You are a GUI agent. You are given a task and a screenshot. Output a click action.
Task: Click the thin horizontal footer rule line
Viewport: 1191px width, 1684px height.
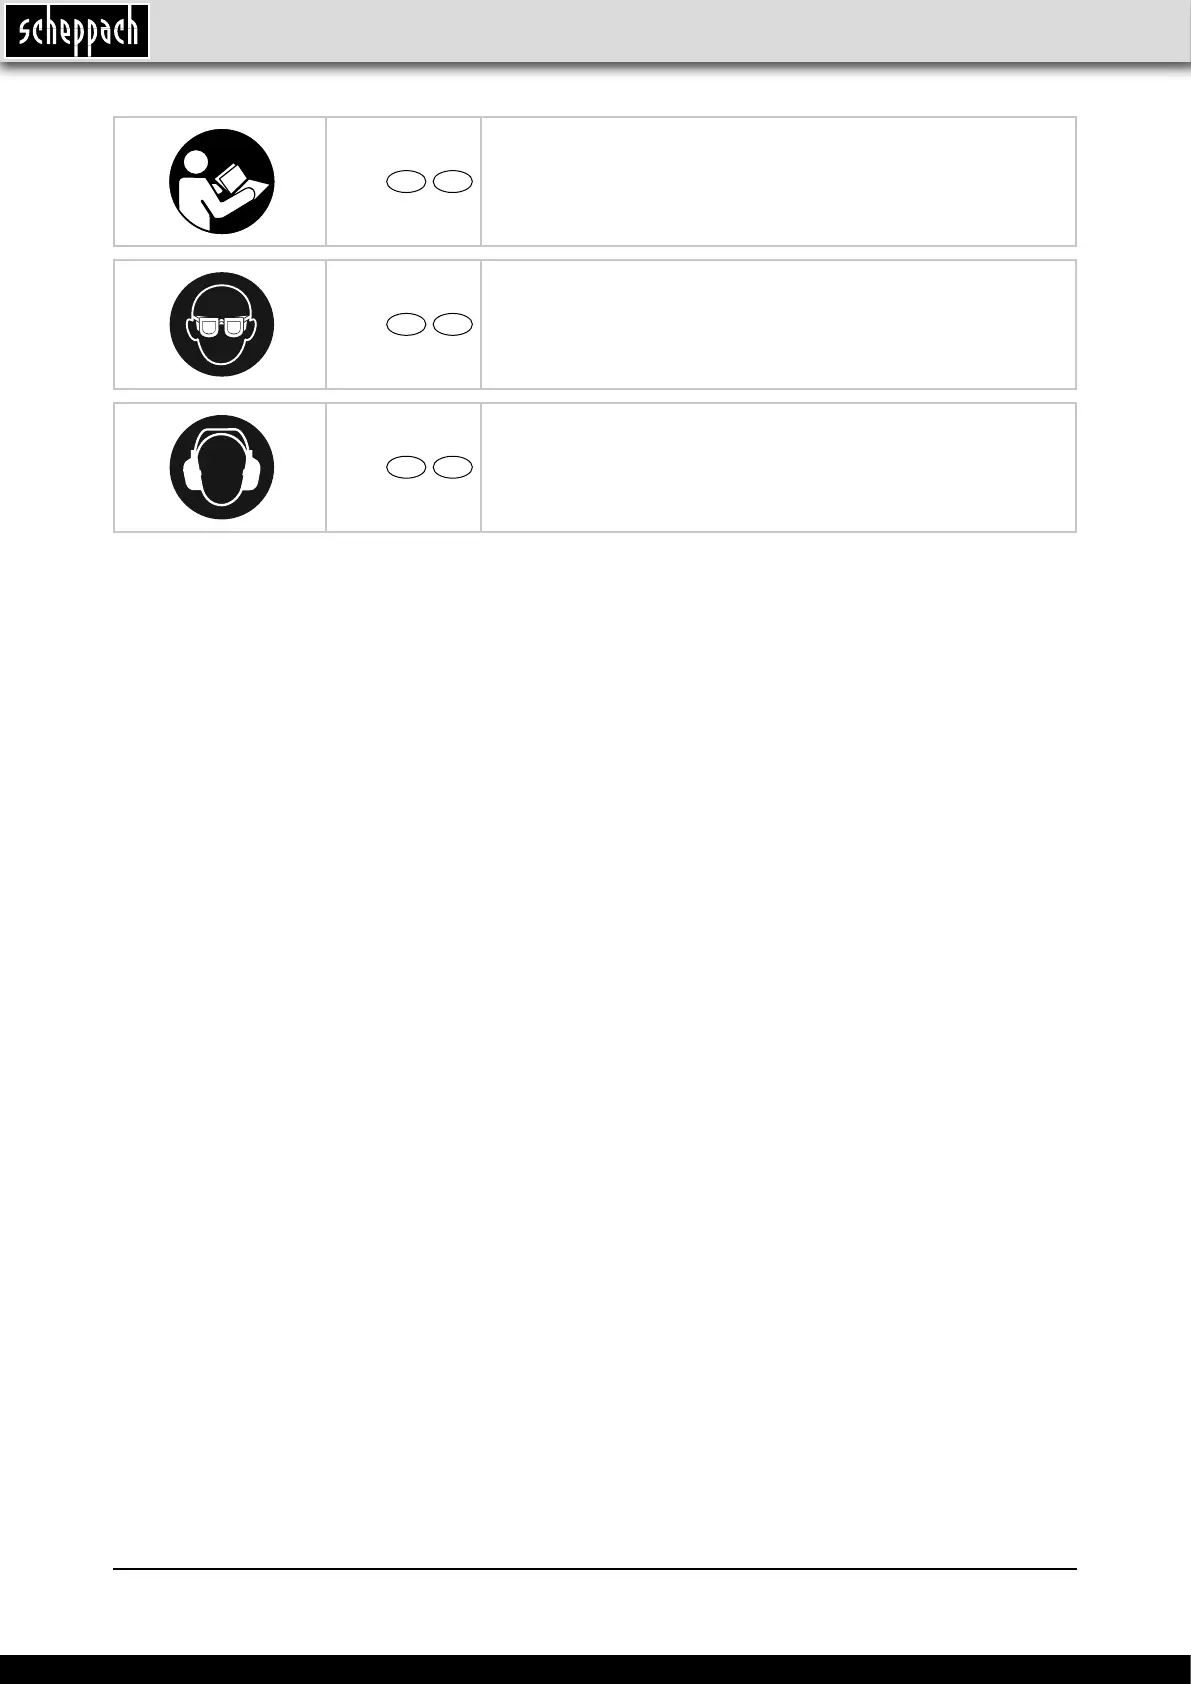[x=595, y=1569]
